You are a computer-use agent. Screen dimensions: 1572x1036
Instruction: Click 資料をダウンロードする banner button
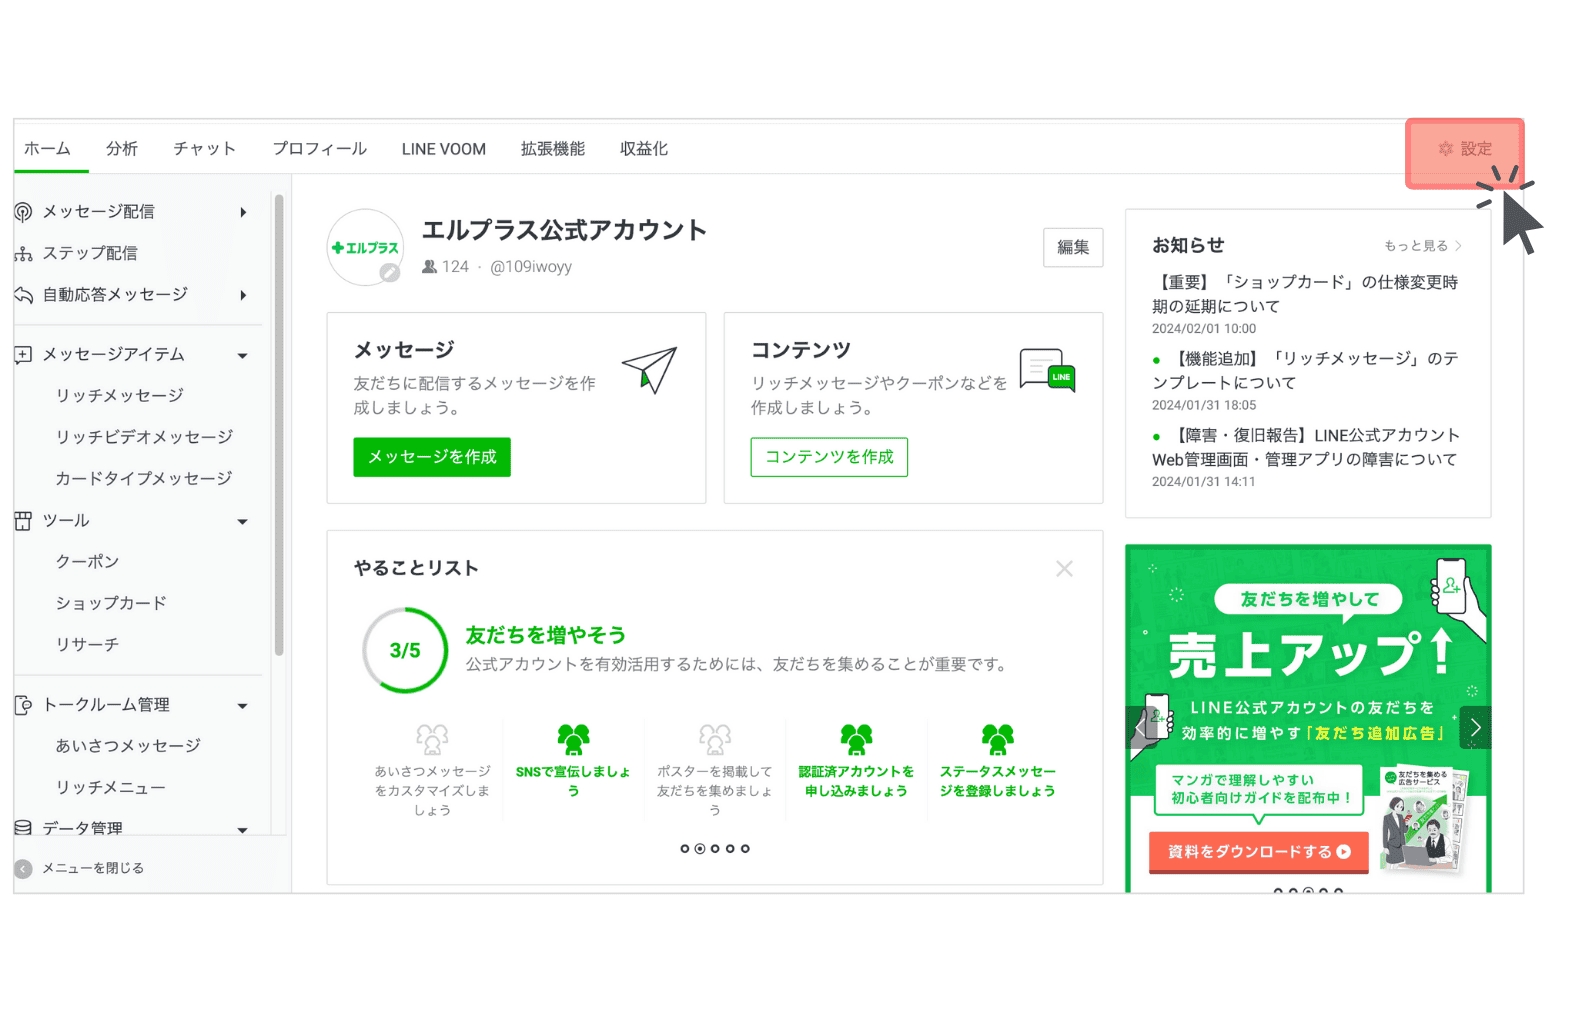pos(1259,852)
